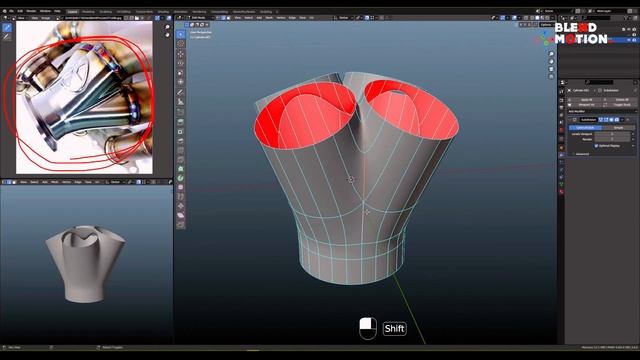This screenshot has height=360, width=640.
Task: Select Simple subdivision type
Action: 619,128
